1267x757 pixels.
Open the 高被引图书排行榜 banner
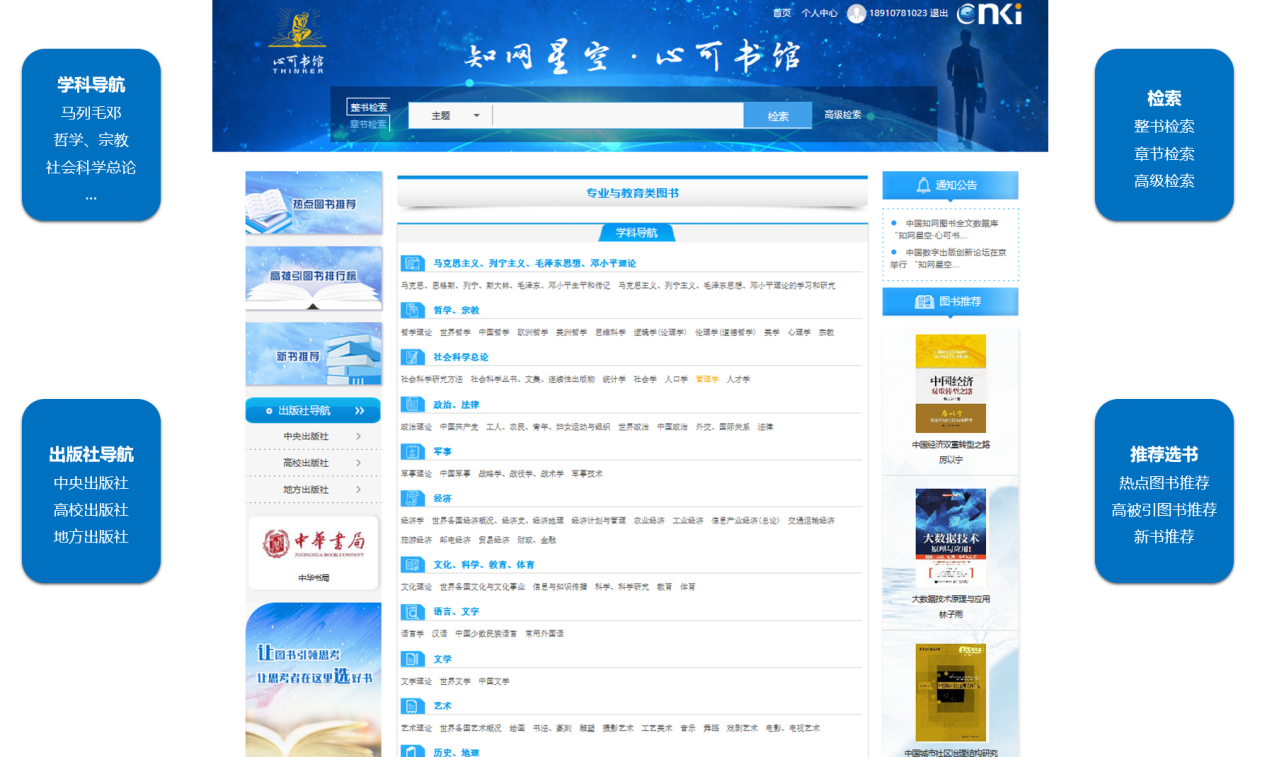(x=314, y=278)
